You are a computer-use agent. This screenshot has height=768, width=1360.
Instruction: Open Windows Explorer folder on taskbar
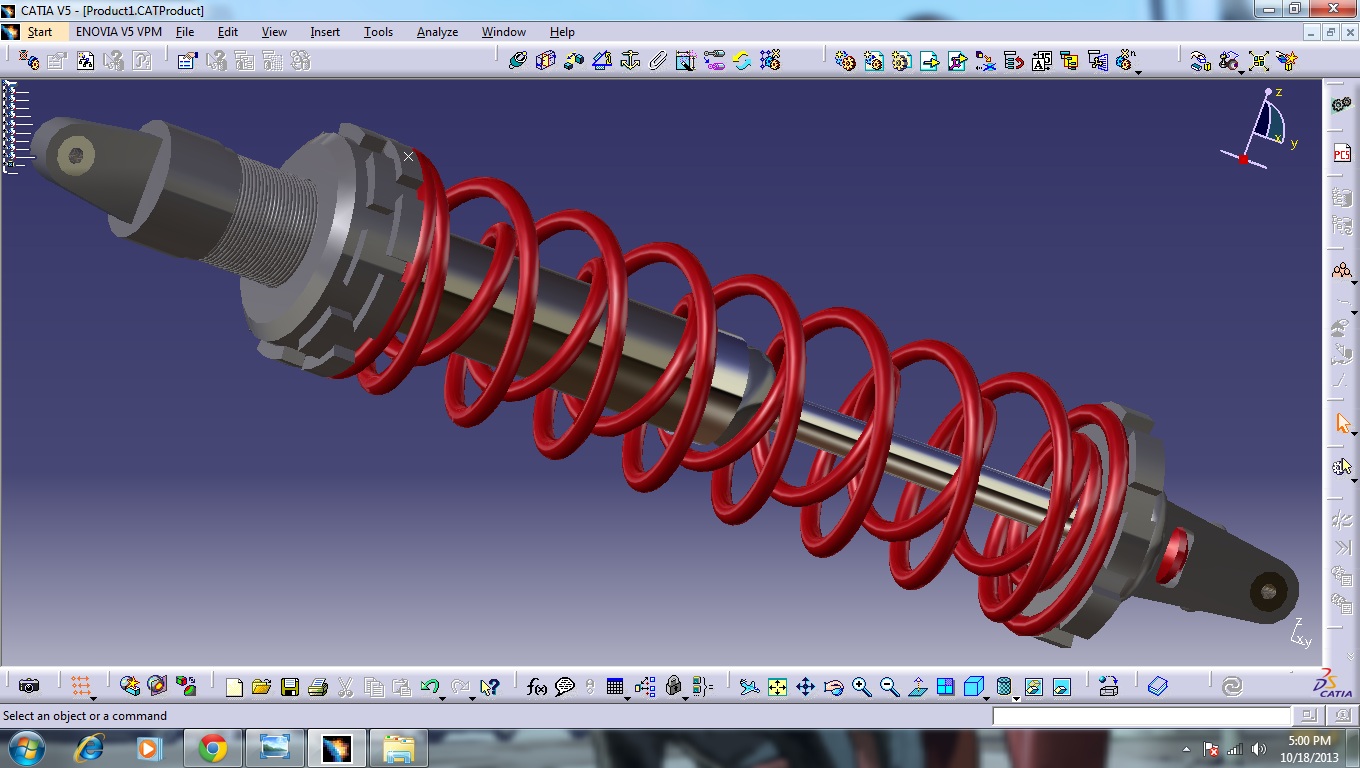tap(398, 748)
